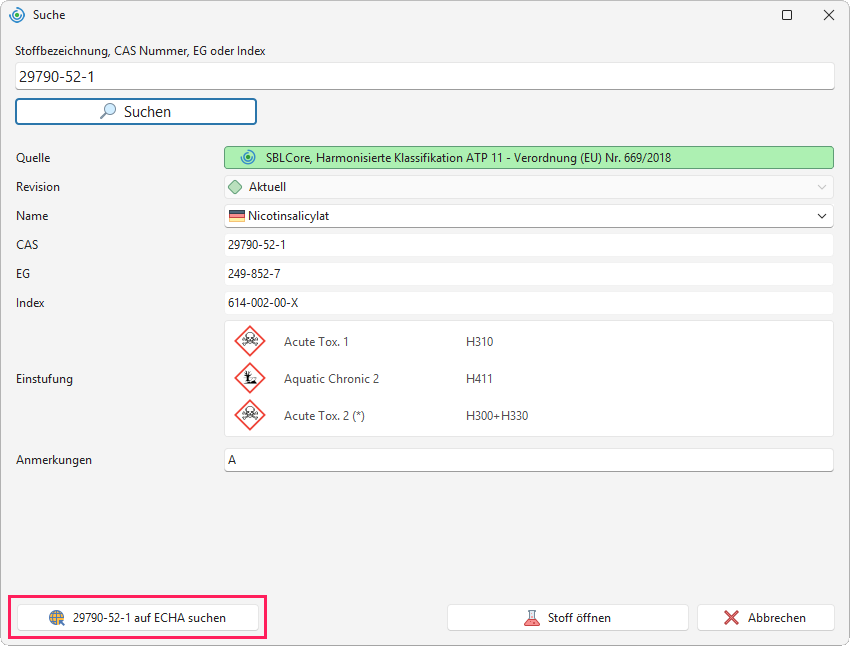Maximize the Suche window
Image resolution: width=850 pixels, height=646 pixels.
[x=787, y=15]
